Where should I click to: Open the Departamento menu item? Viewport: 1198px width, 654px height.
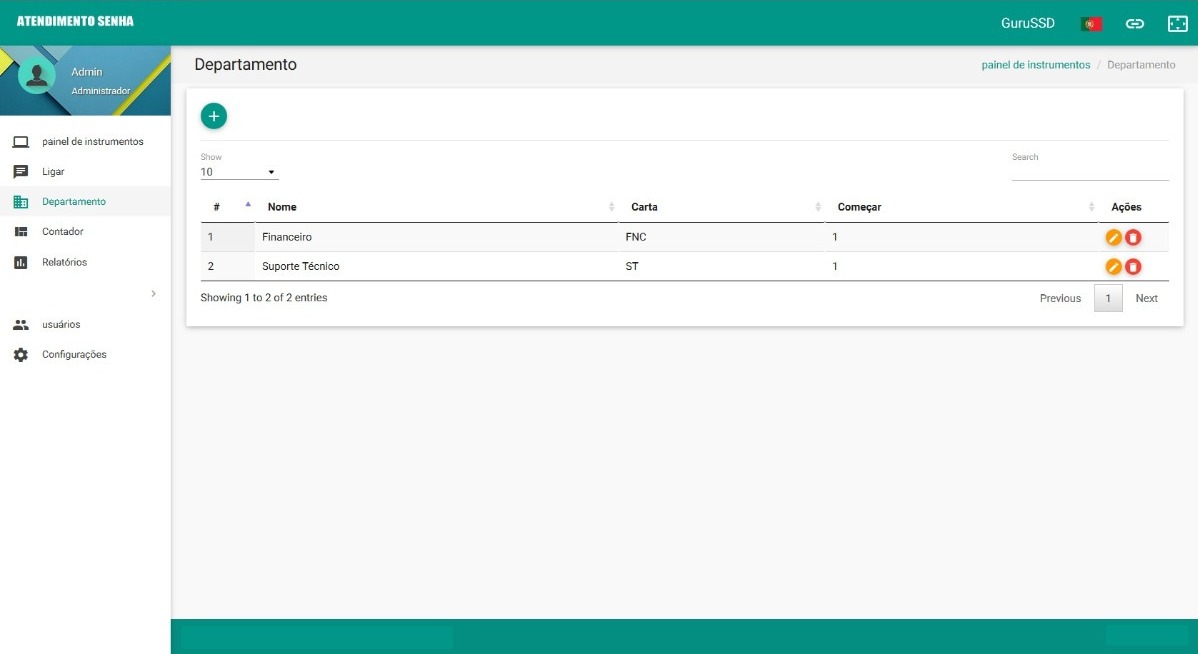tap(74, 201)
